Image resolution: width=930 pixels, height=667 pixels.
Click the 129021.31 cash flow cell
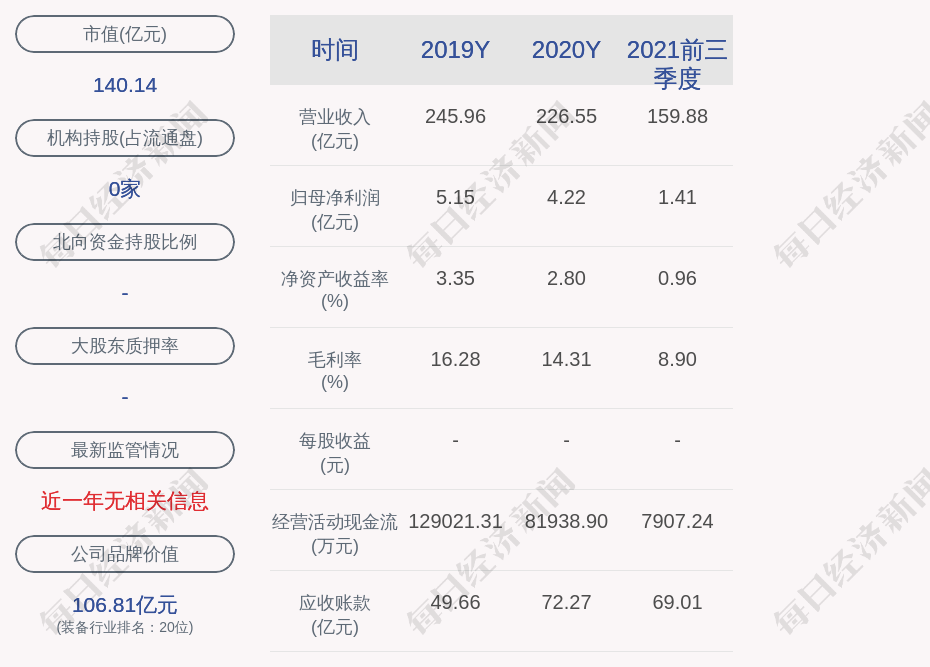click(455, 521)
